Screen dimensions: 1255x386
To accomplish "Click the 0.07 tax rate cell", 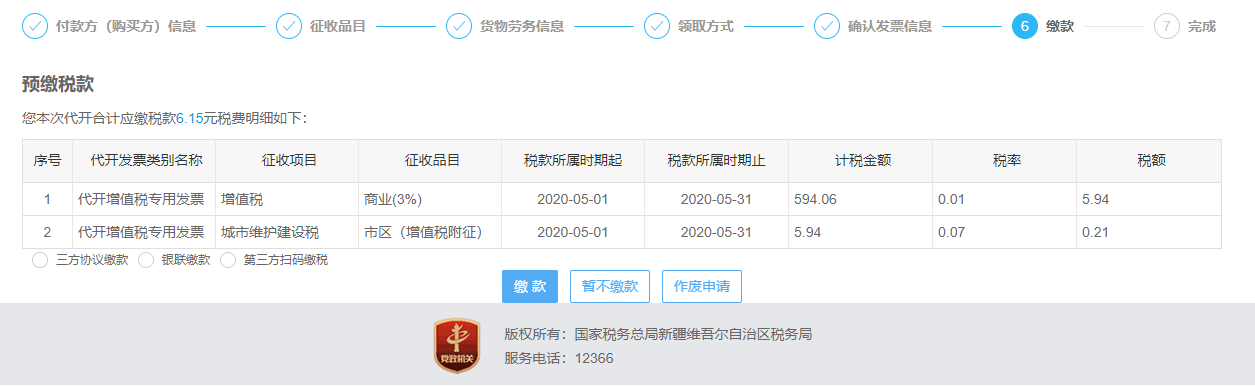I will point(1005,232).
